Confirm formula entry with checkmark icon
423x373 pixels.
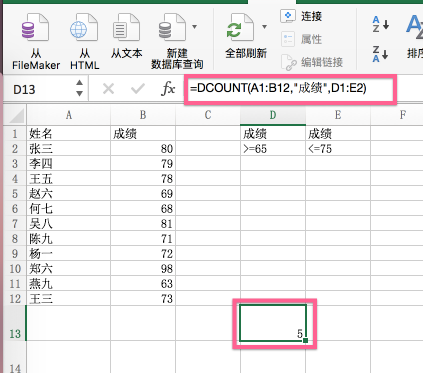point(138,89)
